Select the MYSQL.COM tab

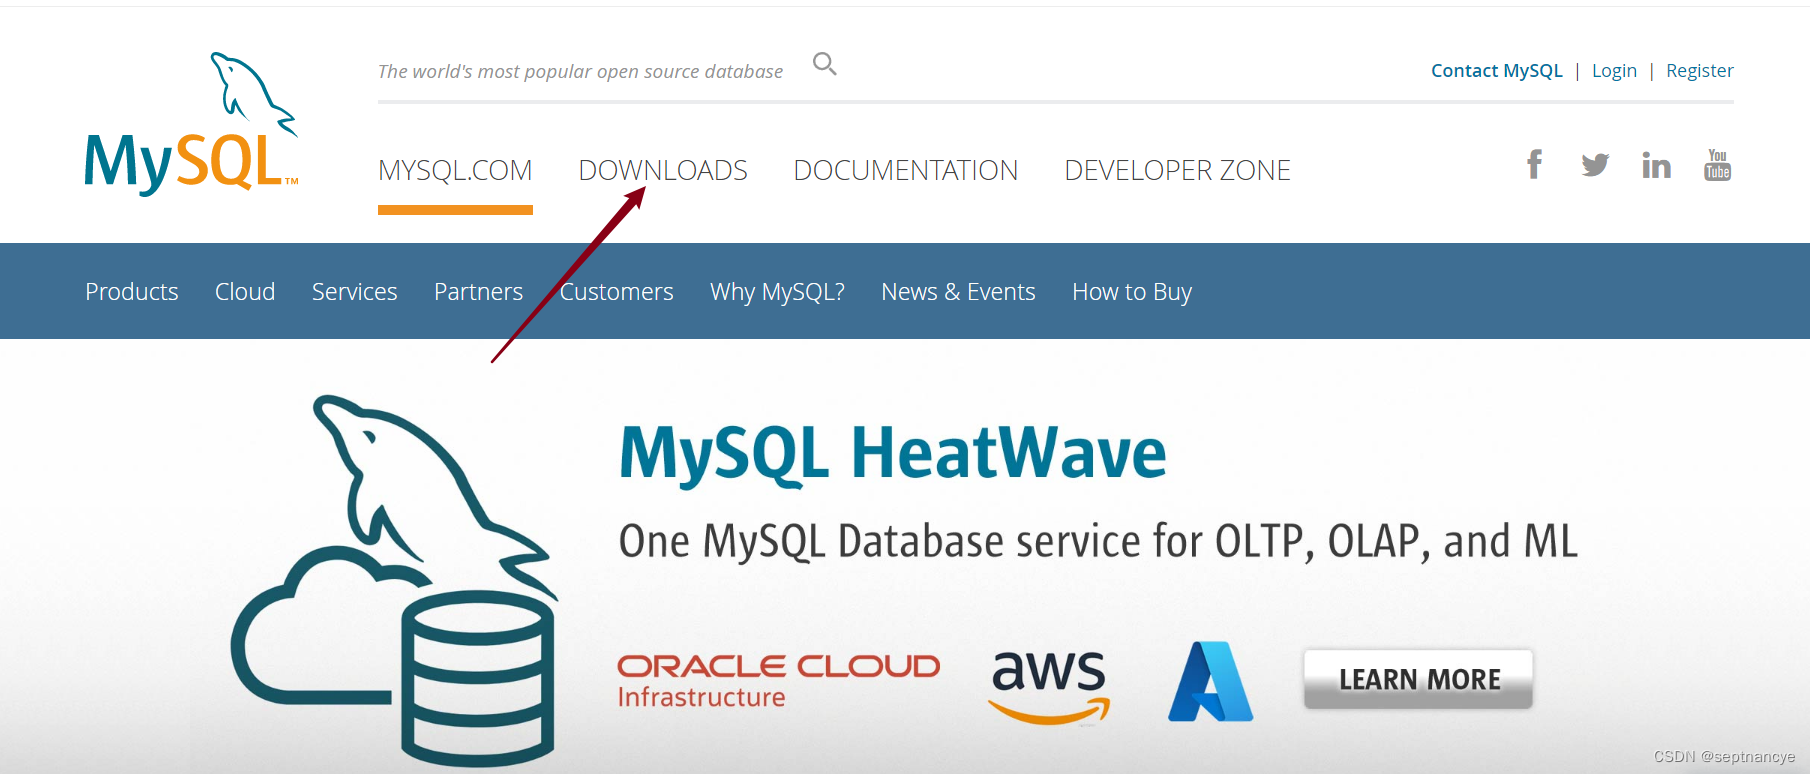click(x=455, y=170)
